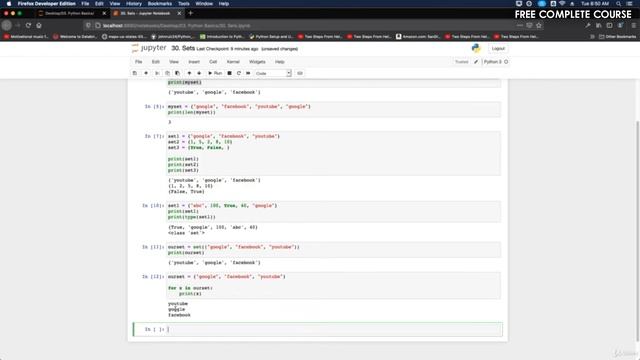Click the output line {False, True}

(x=186, y=191)
